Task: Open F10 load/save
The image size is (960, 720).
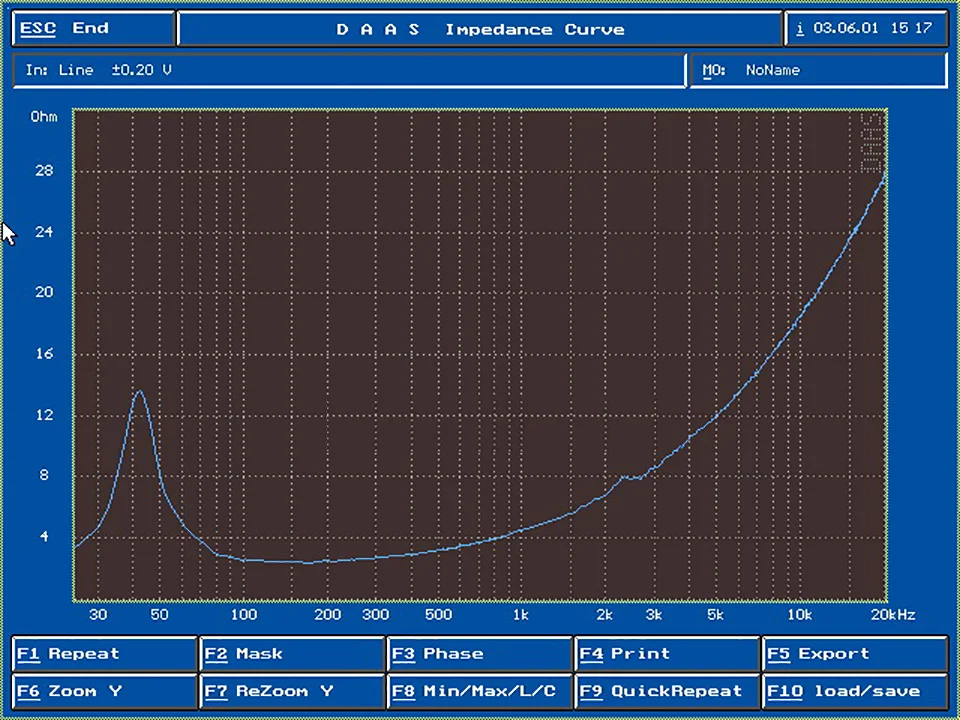Action: 855,692
